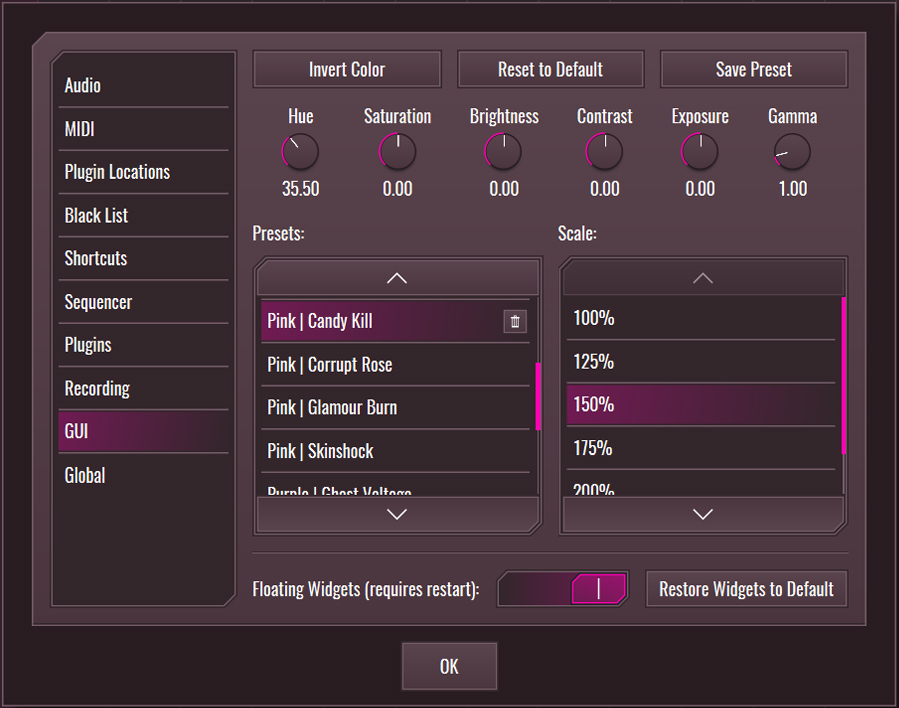Set scale to 125%

(x=701, y=362)
